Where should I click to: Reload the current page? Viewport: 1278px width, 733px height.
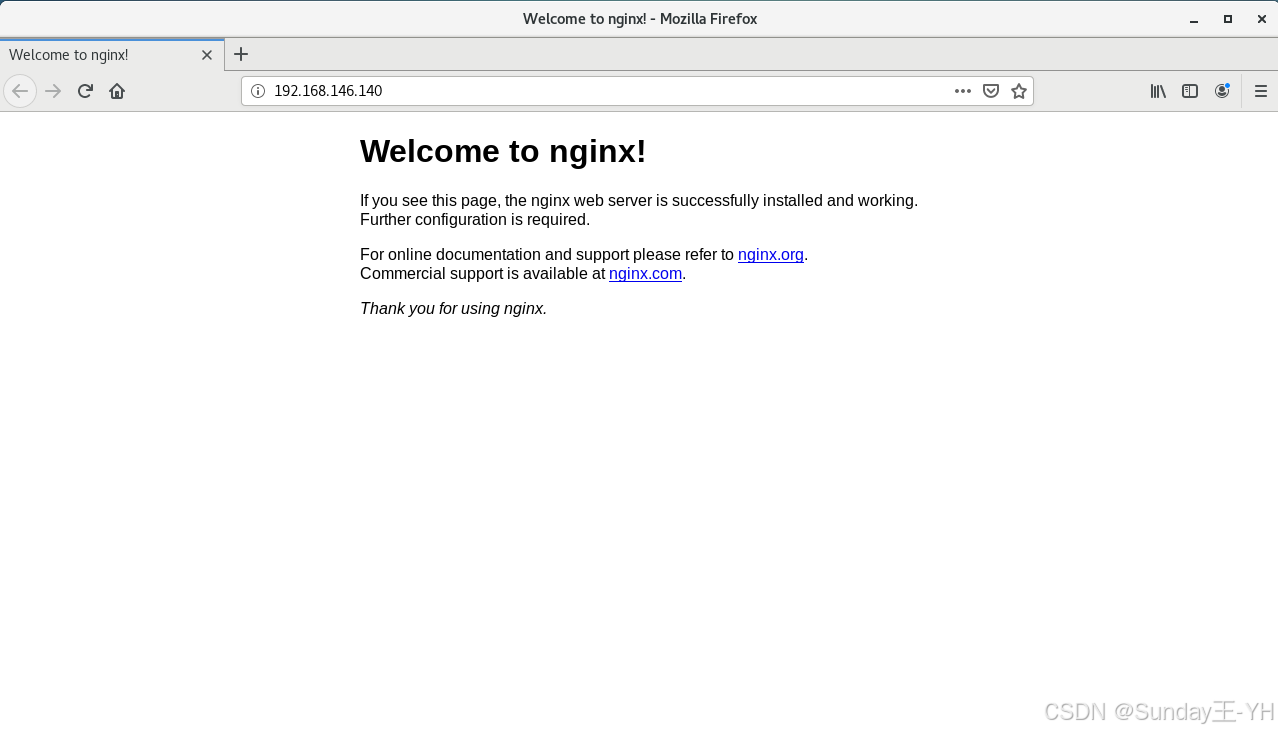click(x=84, y=91)
